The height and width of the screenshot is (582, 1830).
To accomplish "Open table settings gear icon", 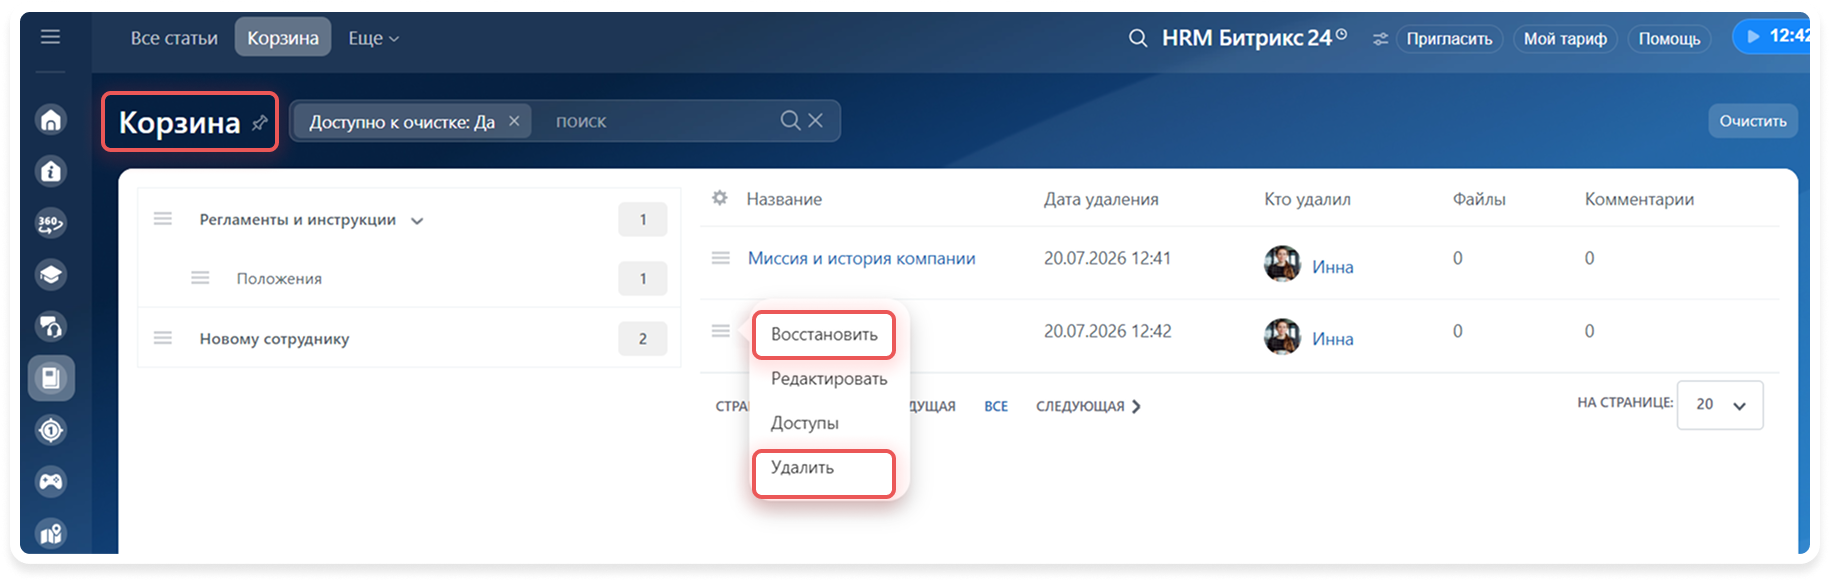I will (x=720, y=198).
